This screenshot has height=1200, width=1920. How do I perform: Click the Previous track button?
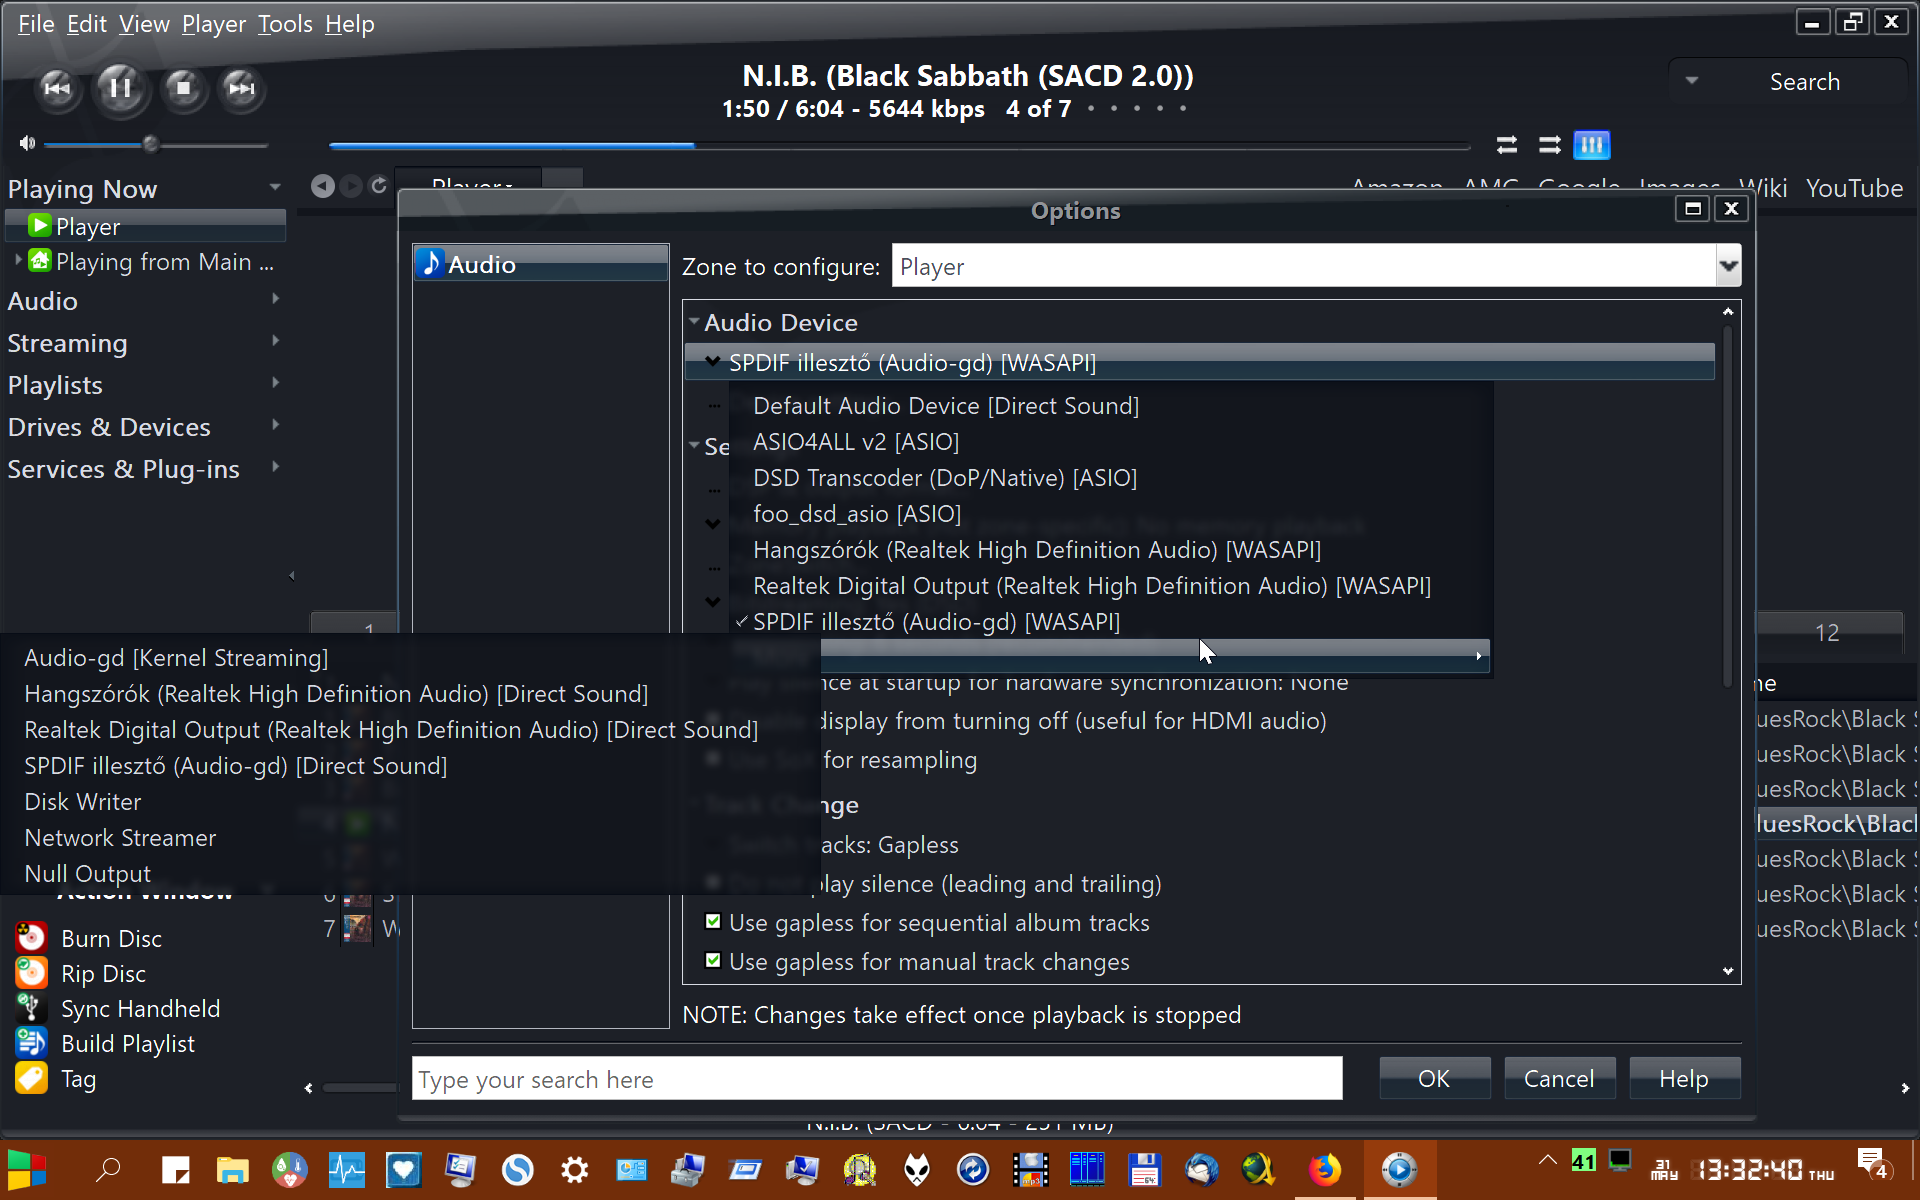[x=57, y=88]
